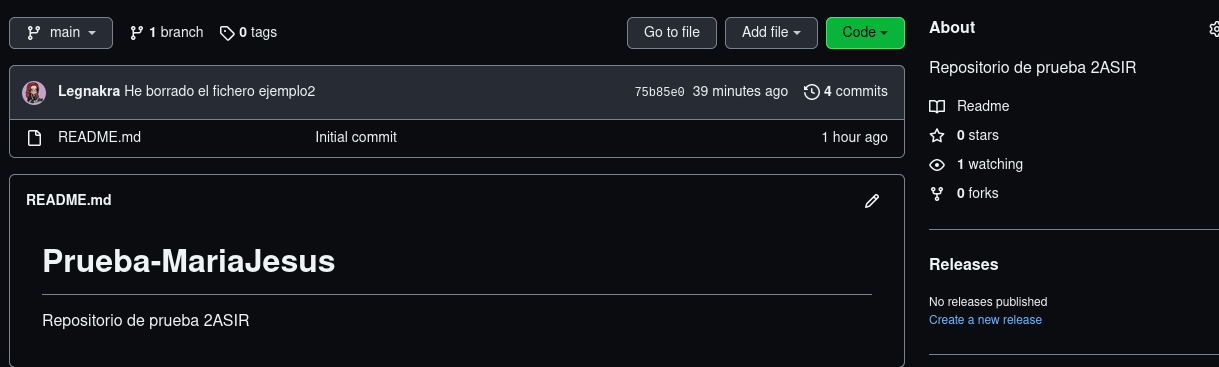Expand the Add file dropdown
This screenshot has width=1219, height=367.
pyautogui.click(x=771, y=32)
